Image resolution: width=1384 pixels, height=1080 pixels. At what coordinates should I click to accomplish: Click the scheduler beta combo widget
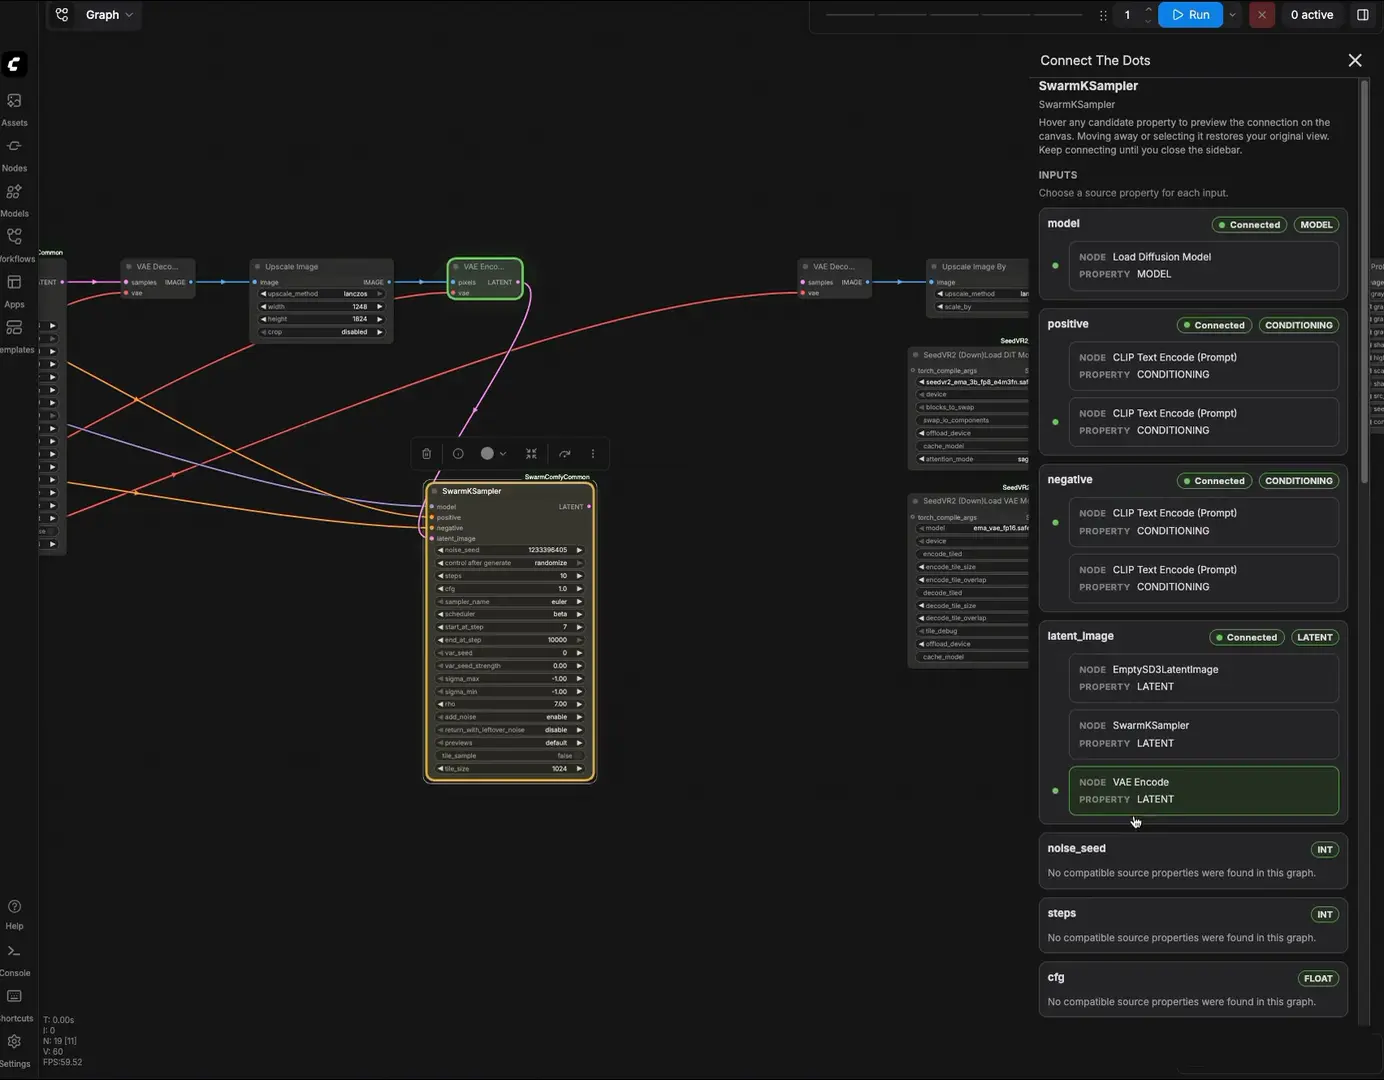tap(510, 614)
